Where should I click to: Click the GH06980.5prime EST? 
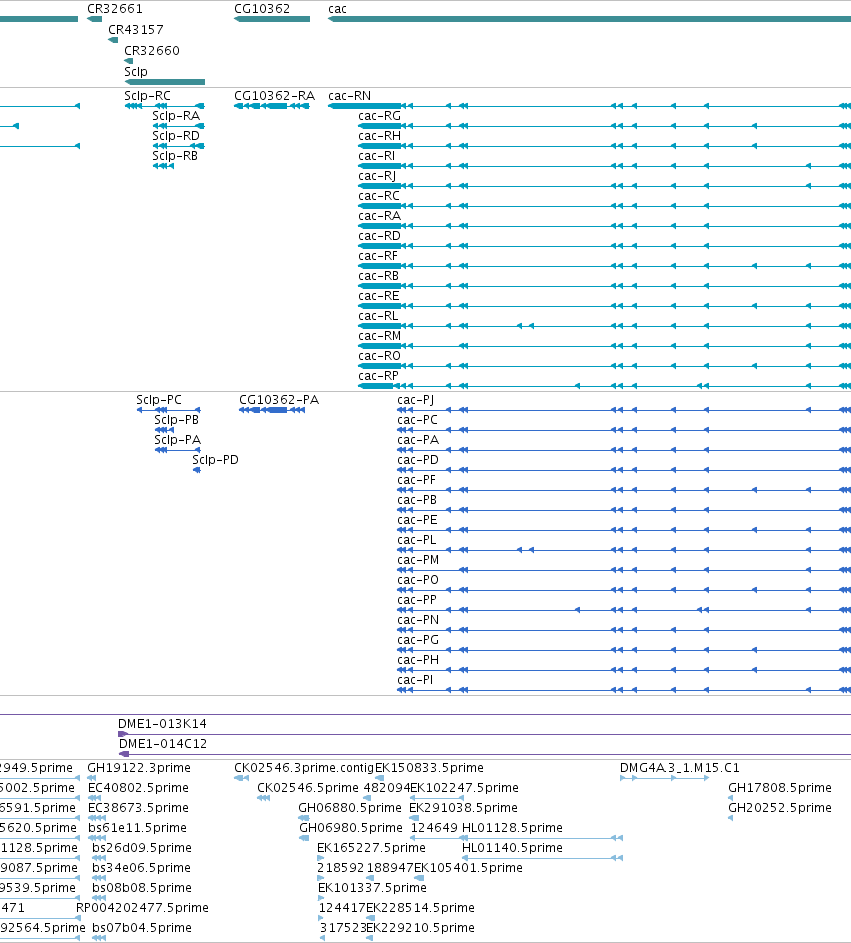[x=304, y=838]
